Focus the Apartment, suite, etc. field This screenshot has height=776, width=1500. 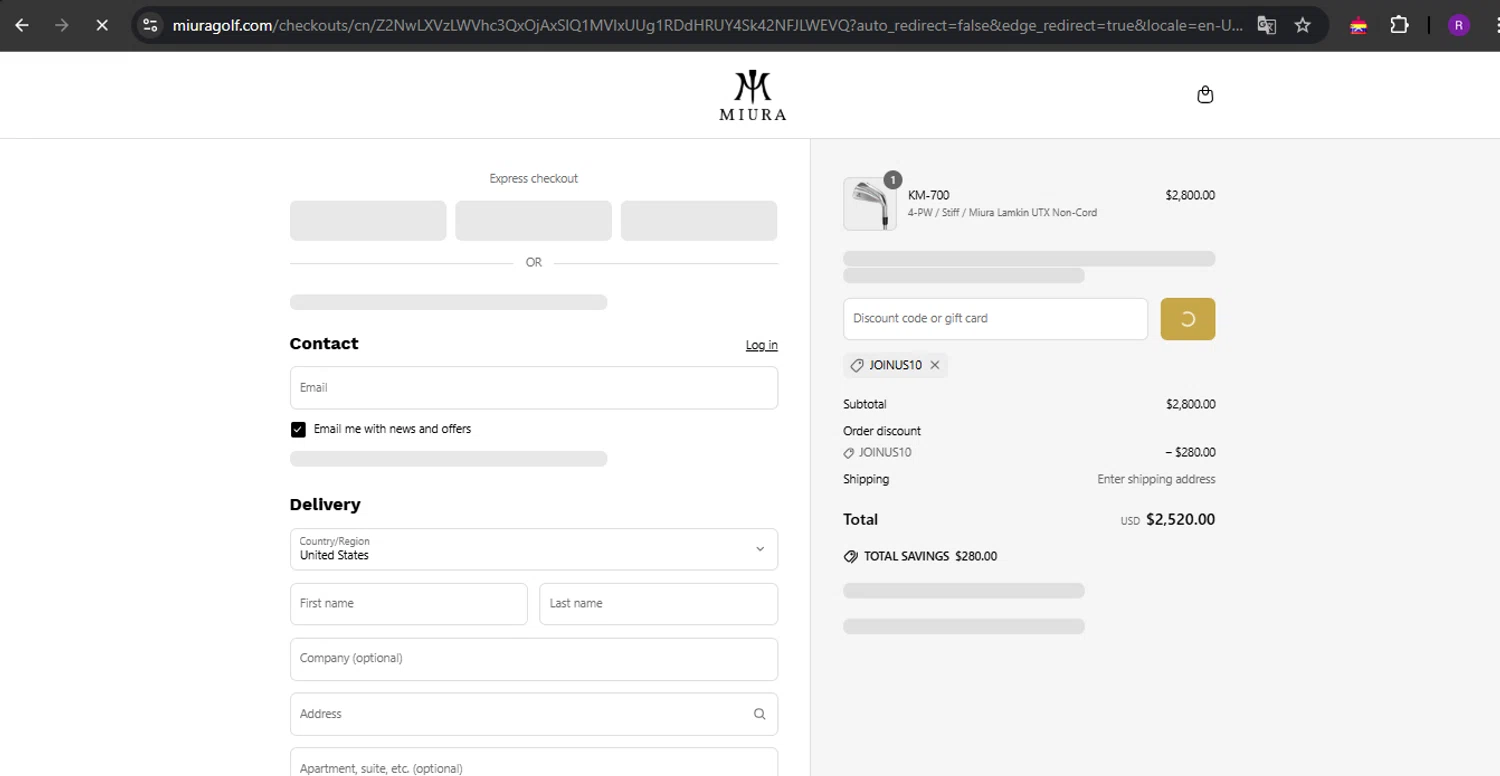pos(534,762)
